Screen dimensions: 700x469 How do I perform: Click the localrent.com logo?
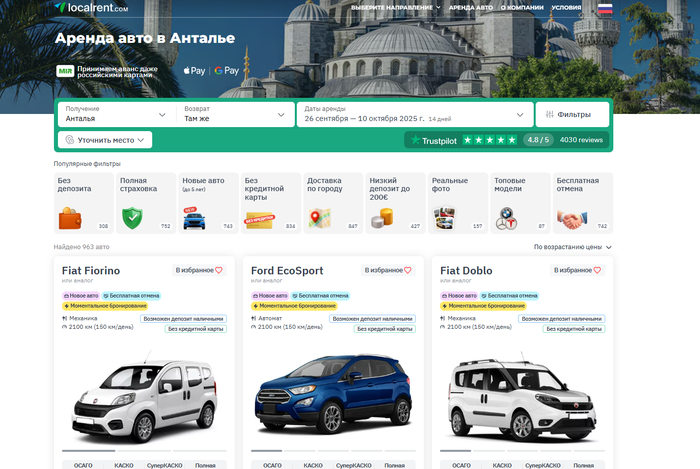(92, 8)
